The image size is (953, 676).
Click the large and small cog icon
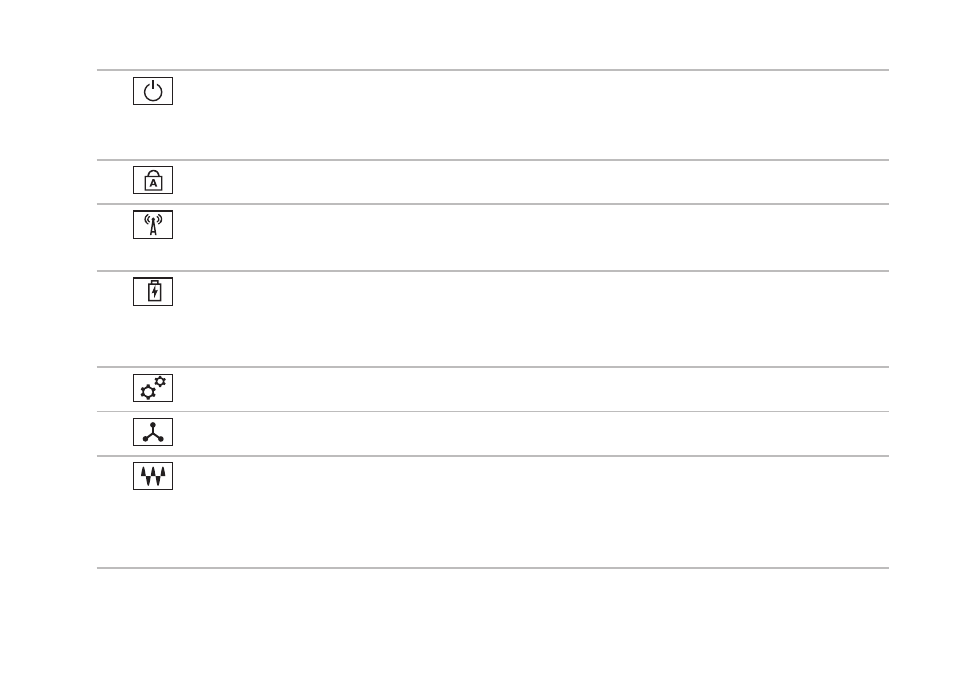click(x=153, y=388)
